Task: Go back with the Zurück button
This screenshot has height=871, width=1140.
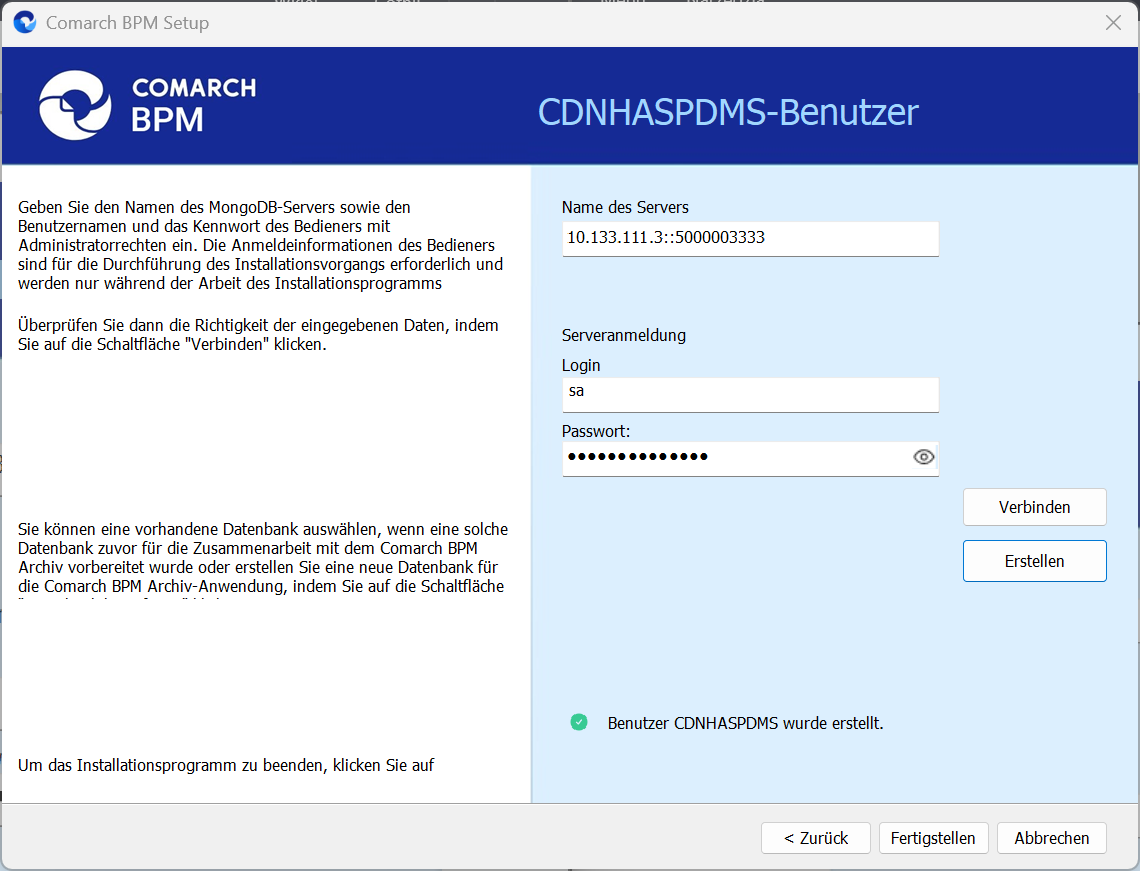Action: [x=815, y=838]
